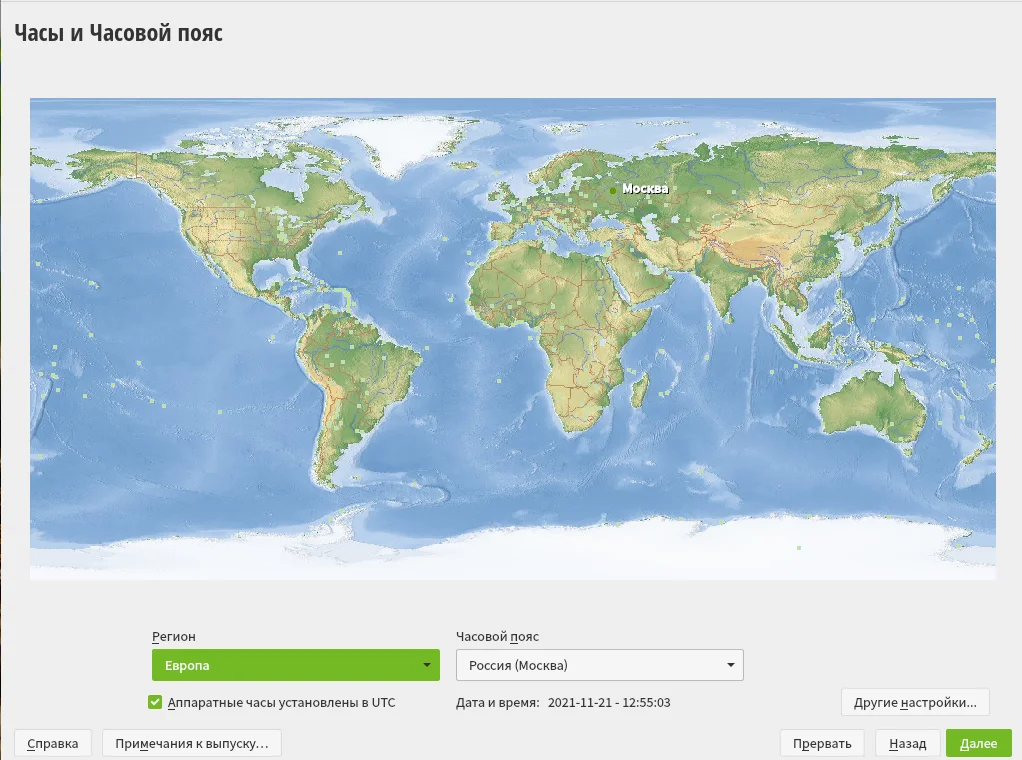The image size is (1022, 760).
Task: Open the Регион dropdown showing Европа
Action: (295, 665)
